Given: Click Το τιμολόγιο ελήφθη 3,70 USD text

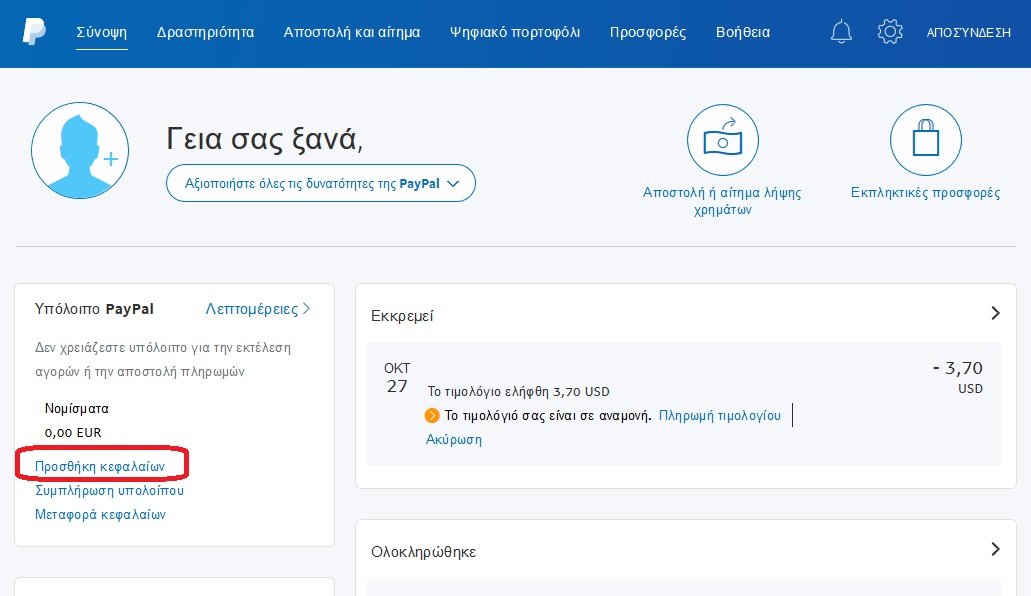Looking at the screenshot, I should [518, 391].
